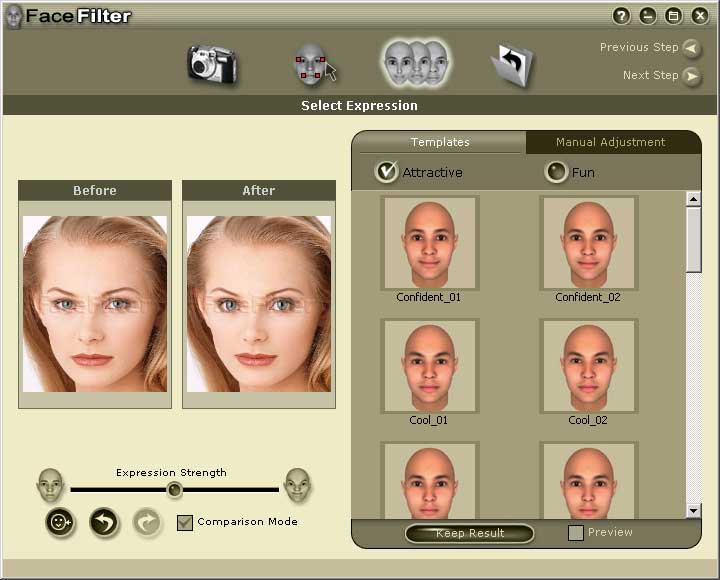The image size is (720, 580).
Task: Open the Templates tab
Action: (x=439, y=142)
